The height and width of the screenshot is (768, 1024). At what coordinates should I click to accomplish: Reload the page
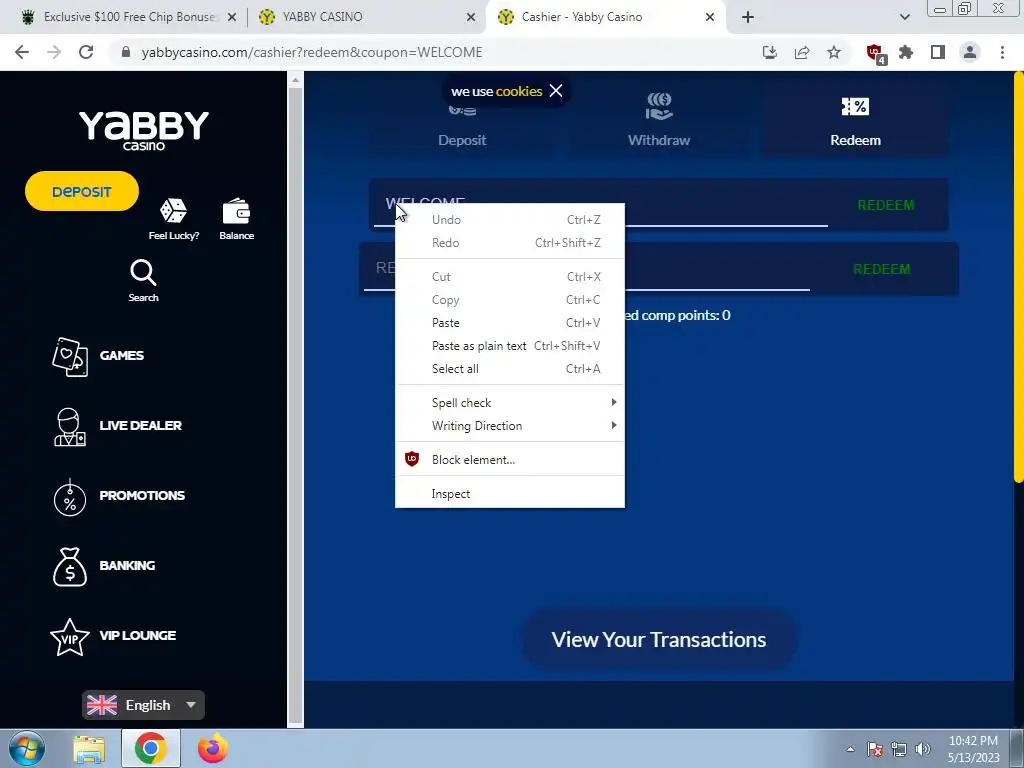tap(86, 52)
